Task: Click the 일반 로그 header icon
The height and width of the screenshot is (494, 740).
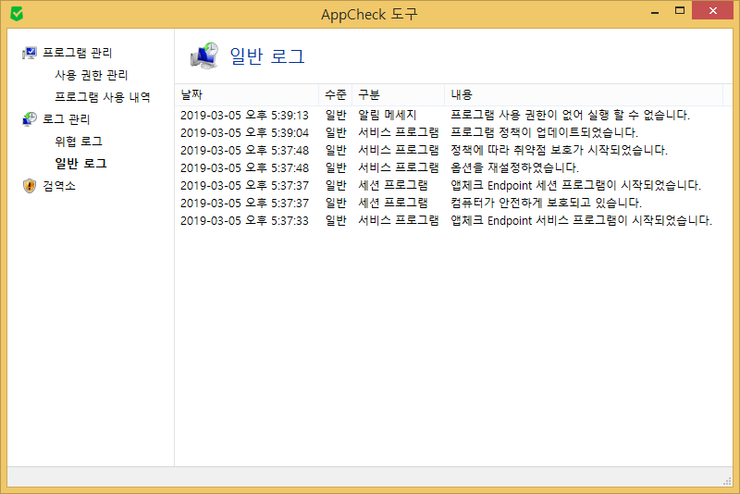Action: coord(204,56)
